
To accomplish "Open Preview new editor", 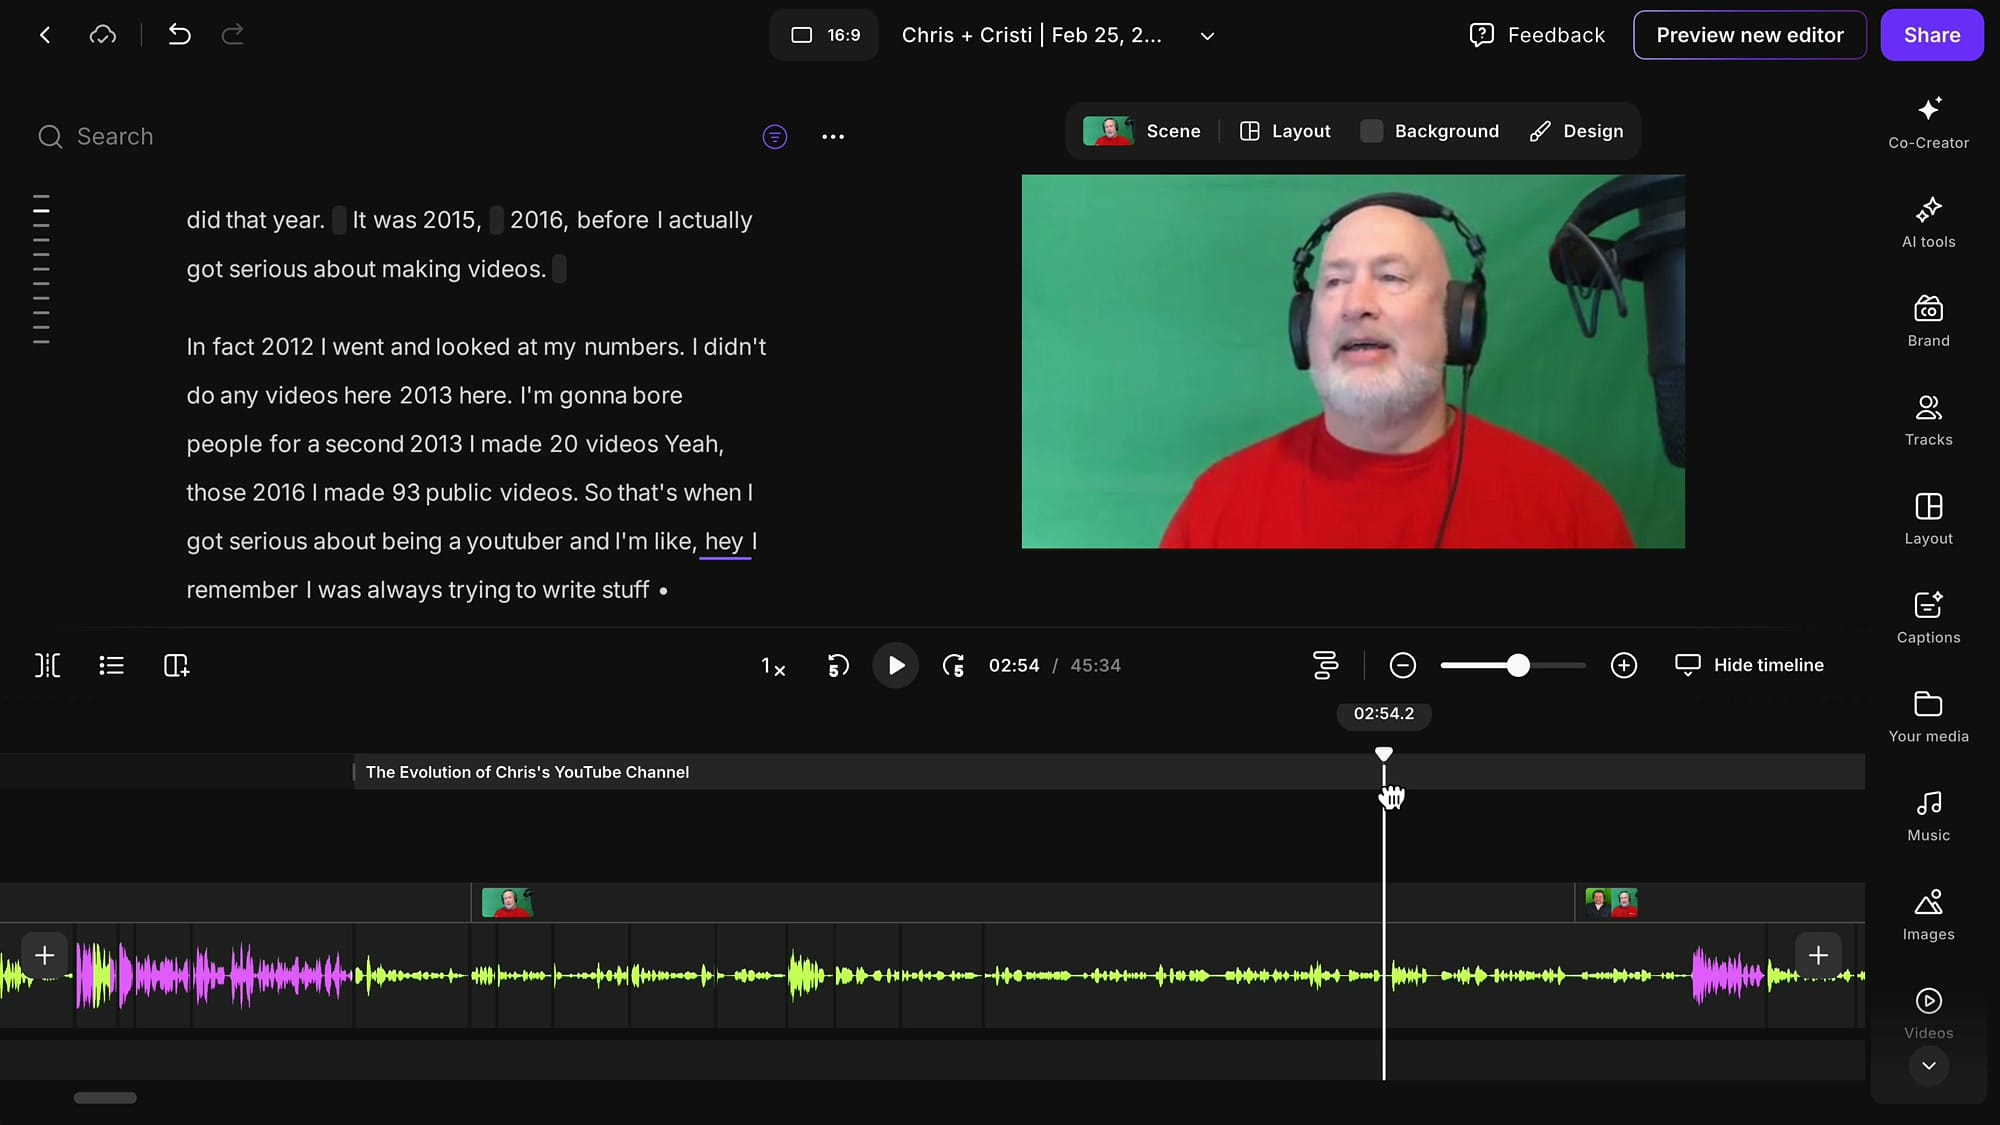I will [x=1749, y=35].
